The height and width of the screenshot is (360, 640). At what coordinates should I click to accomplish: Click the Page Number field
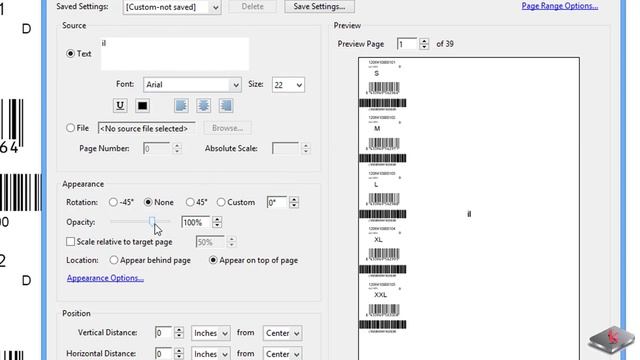click(157, 149)
